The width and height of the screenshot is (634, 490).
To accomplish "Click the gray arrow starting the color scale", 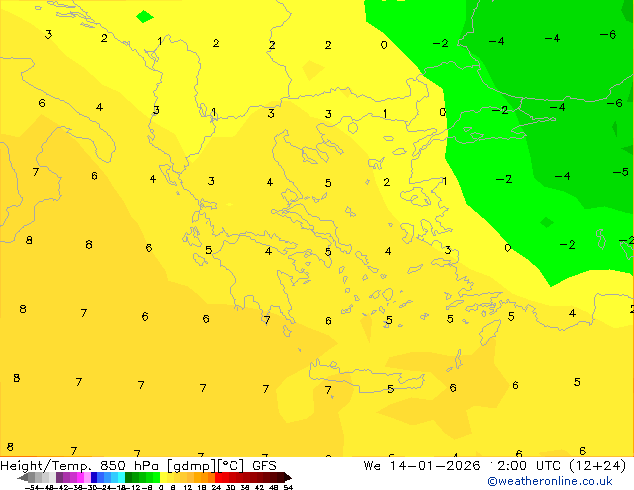I will (x=23, y=477).
